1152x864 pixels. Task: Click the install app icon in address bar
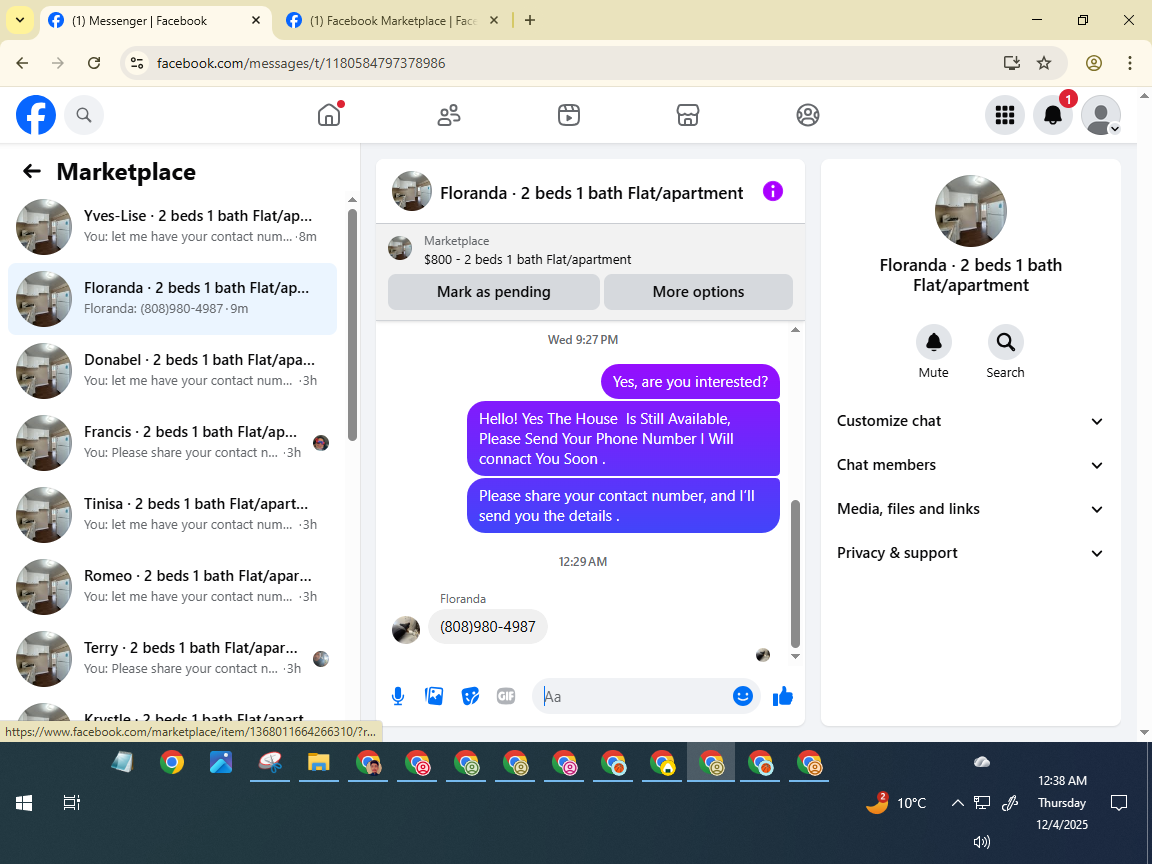tap(1012, 63)
